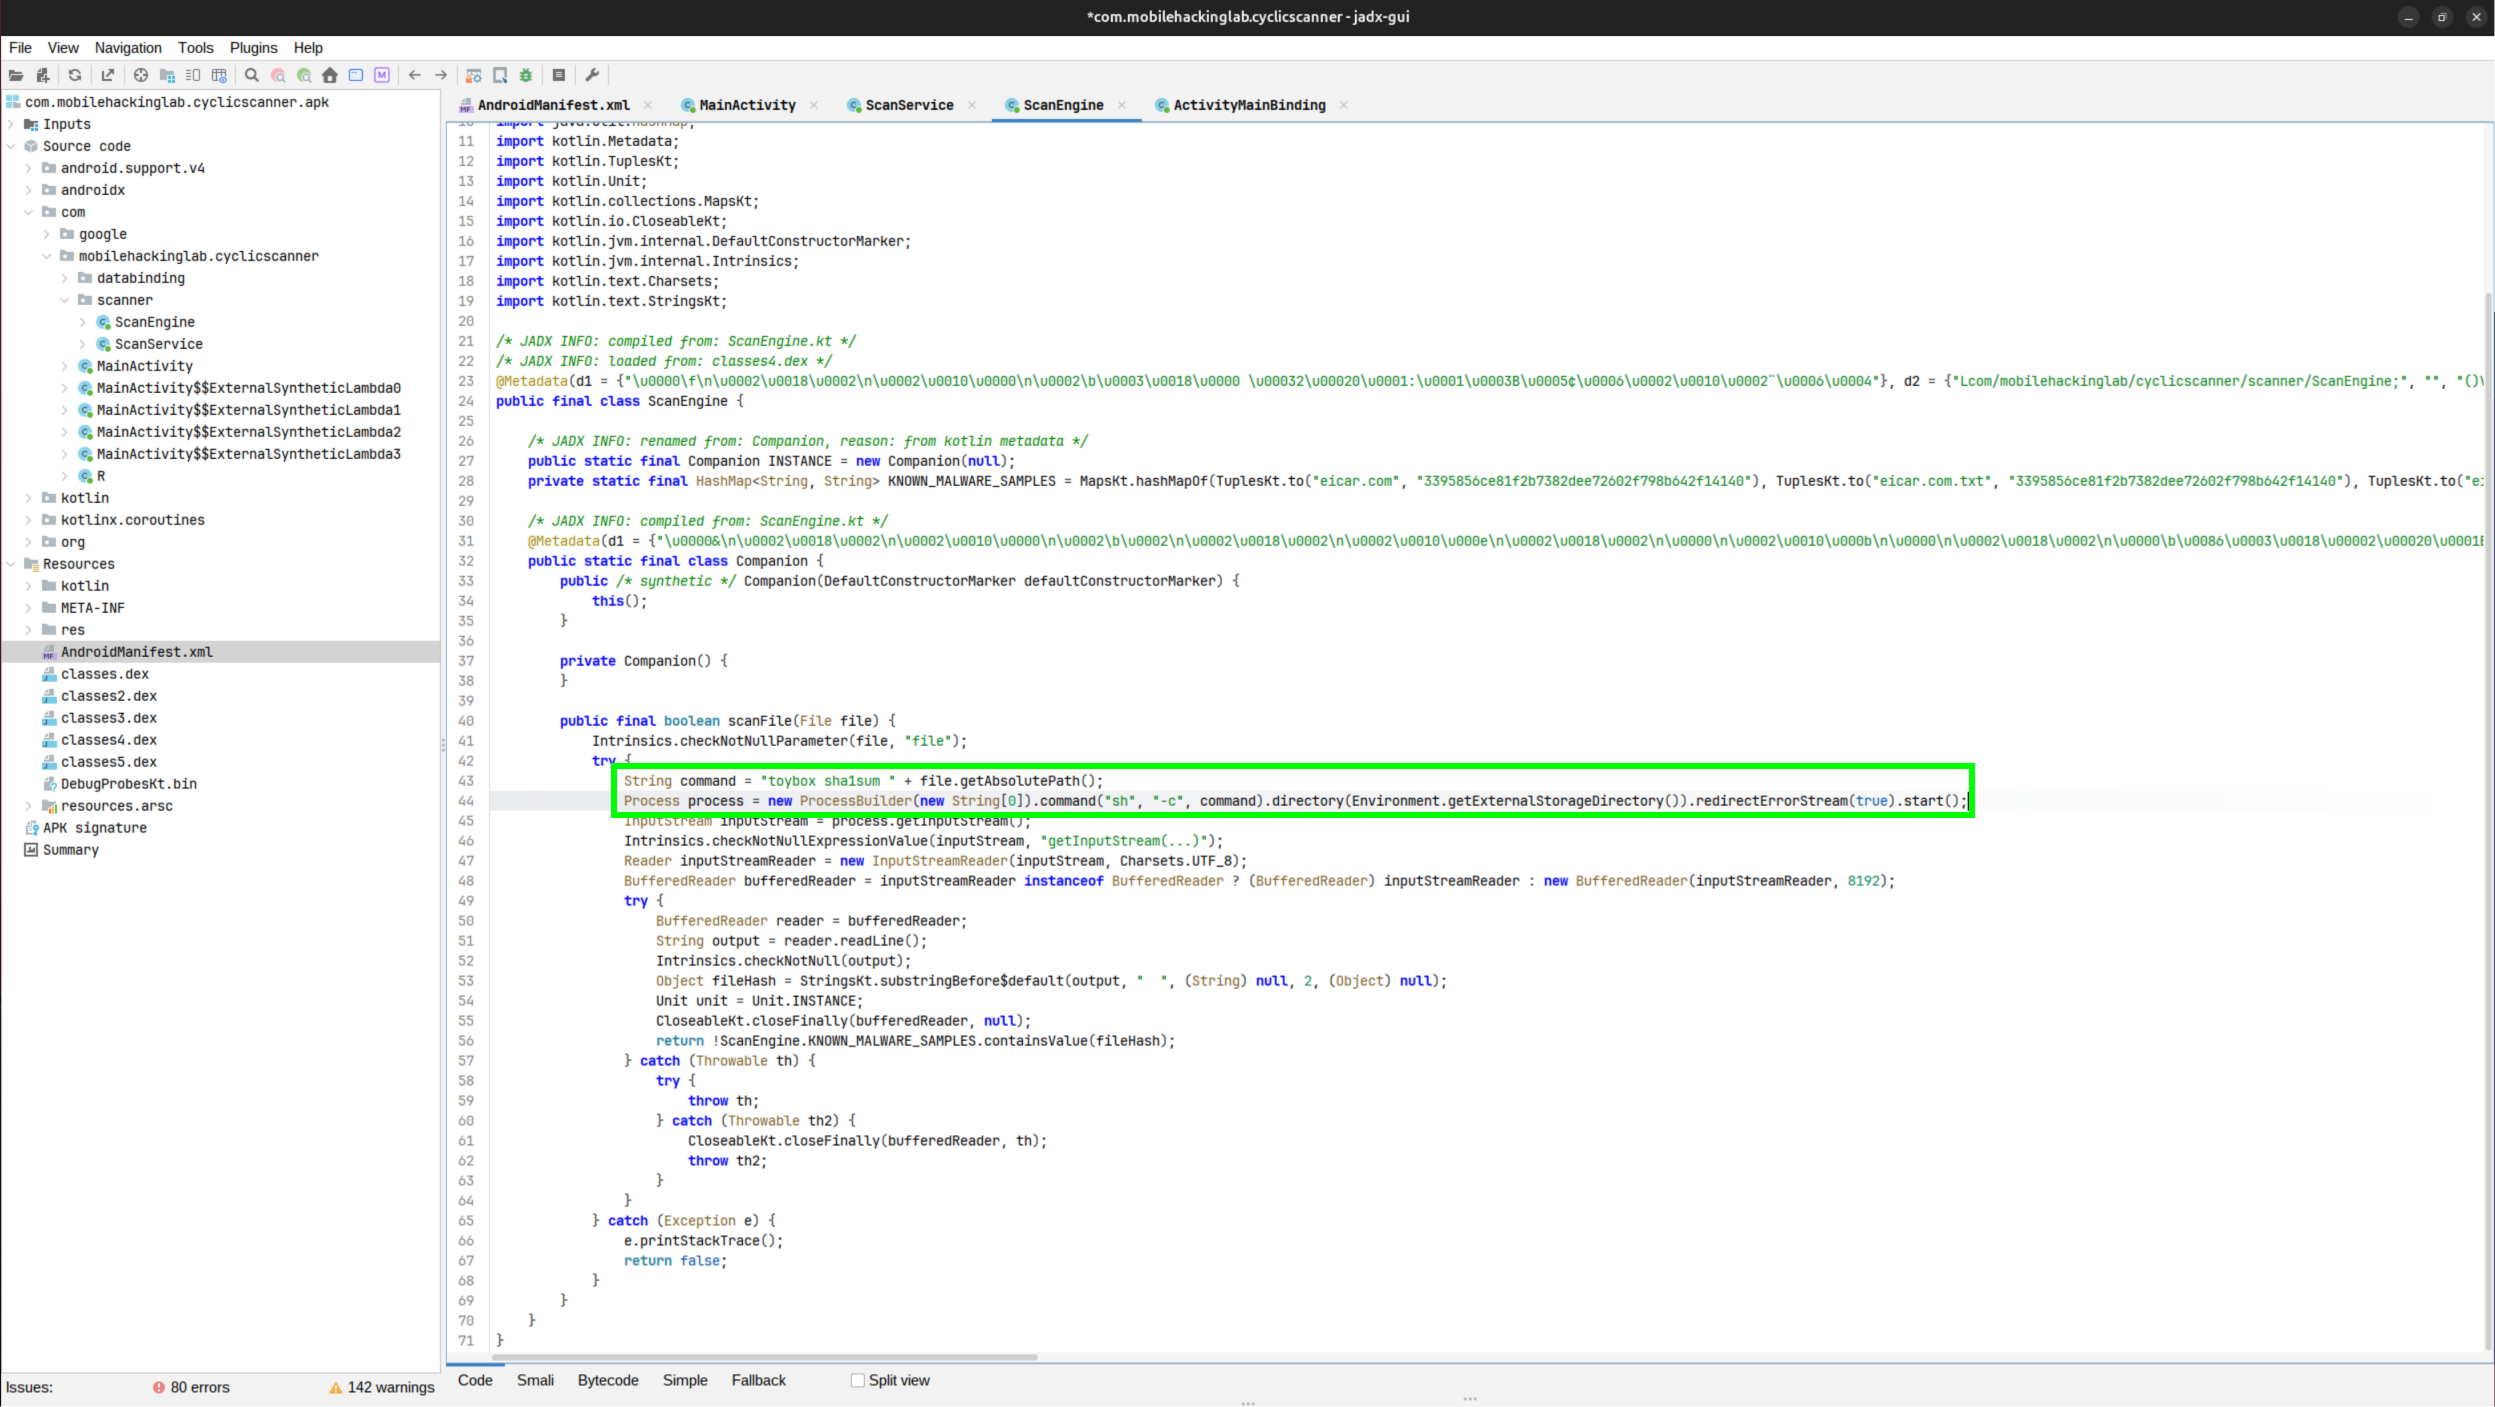The width and height of the screenshot is (2495, 1407).
Task: Open the Plugins menu
Action: (x=253, y=48)
